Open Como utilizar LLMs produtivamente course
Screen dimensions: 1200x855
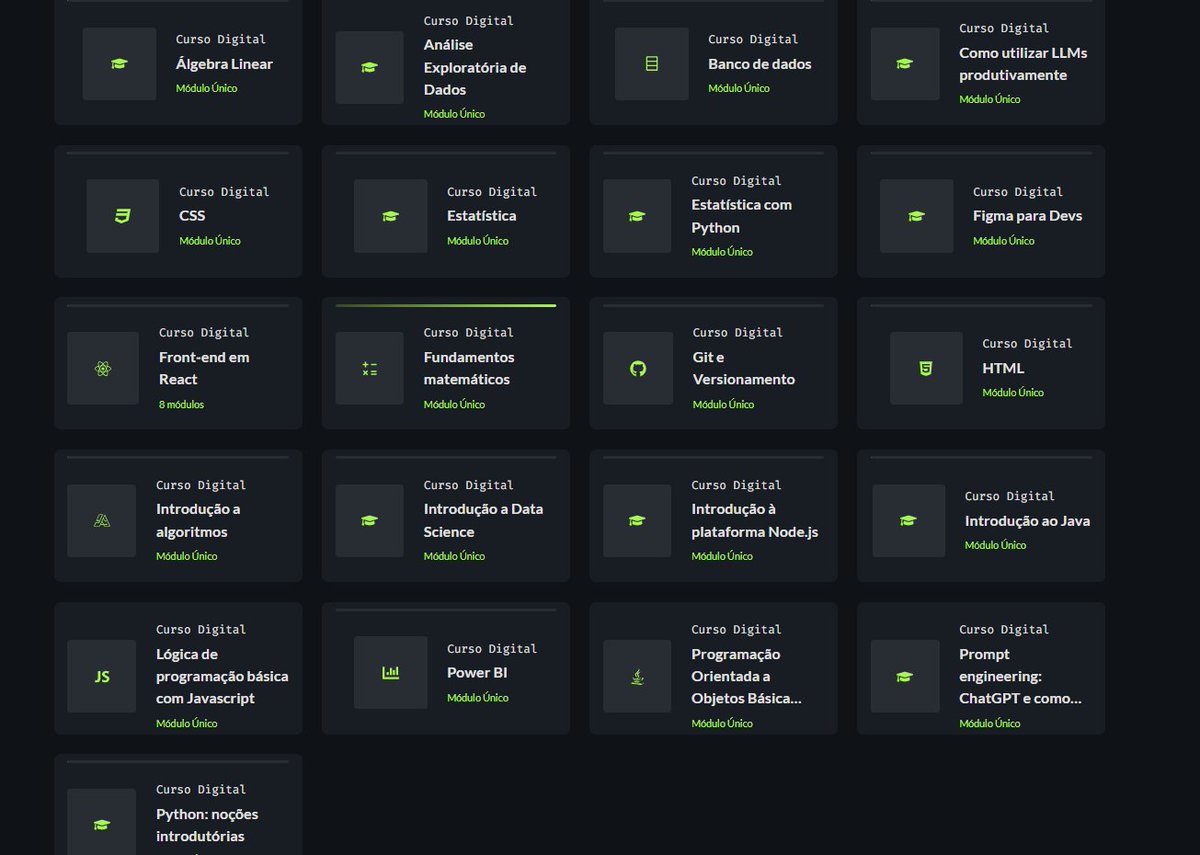(x=1023, y=64)
